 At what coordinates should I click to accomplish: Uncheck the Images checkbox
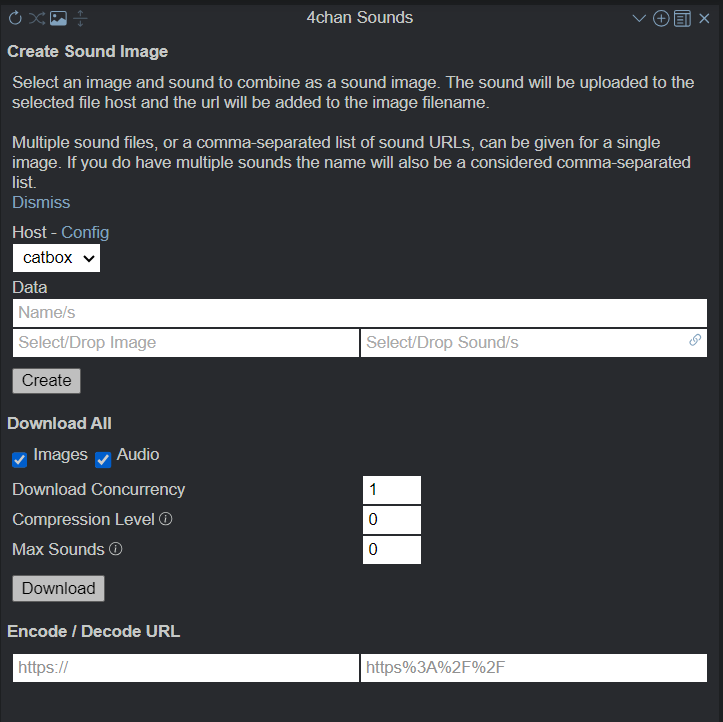19,460
